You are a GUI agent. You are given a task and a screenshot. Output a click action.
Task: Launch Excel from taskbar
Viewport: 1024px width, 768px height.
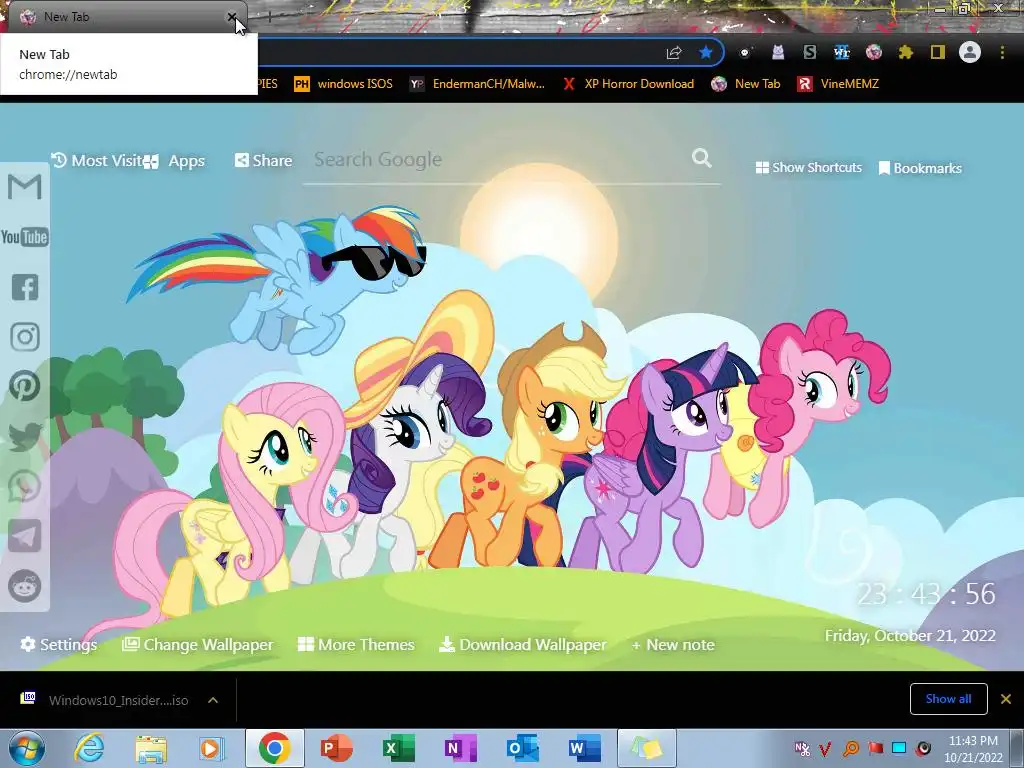point(398,748)
